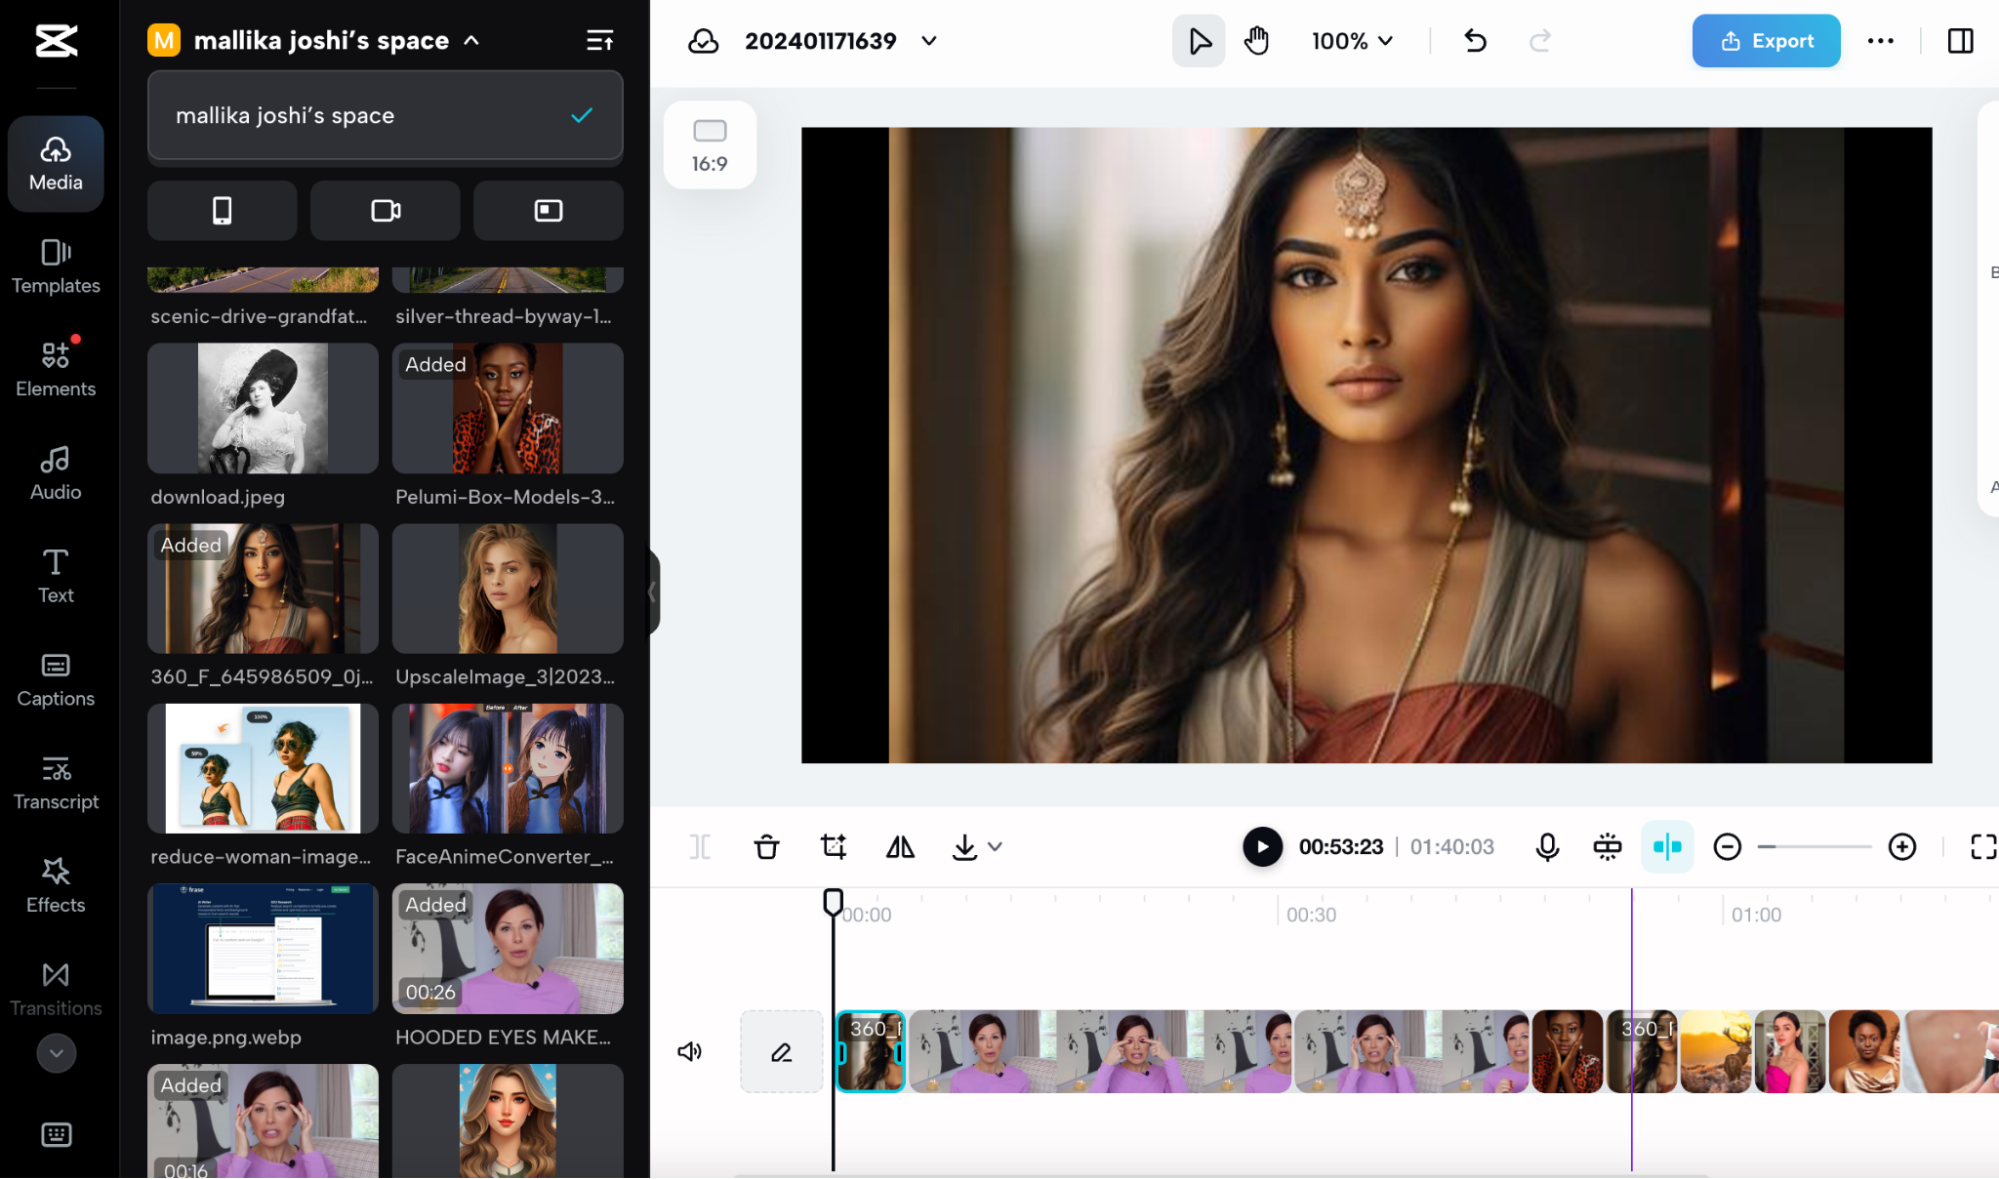Image resolution: width=1999 pixels, height=1179 pixels.
Task: Select the first 360_F clip on timeline
Action: (x=871, y=1051)
